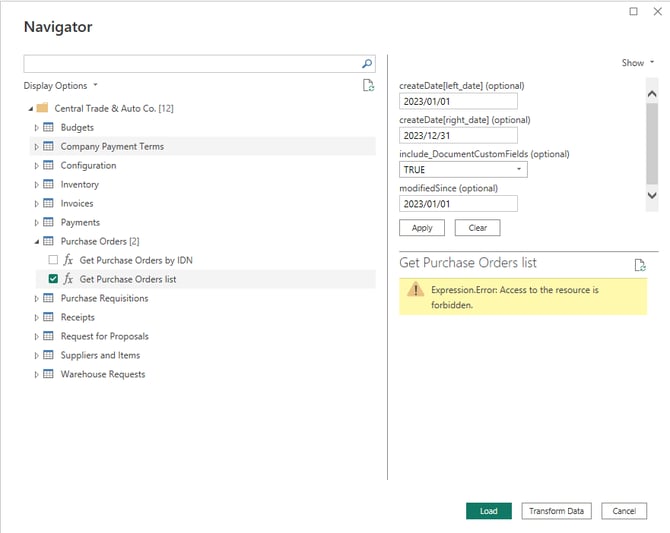Click the createDate[right_date] input field
The image size is (670, 533).
point(458,135)
